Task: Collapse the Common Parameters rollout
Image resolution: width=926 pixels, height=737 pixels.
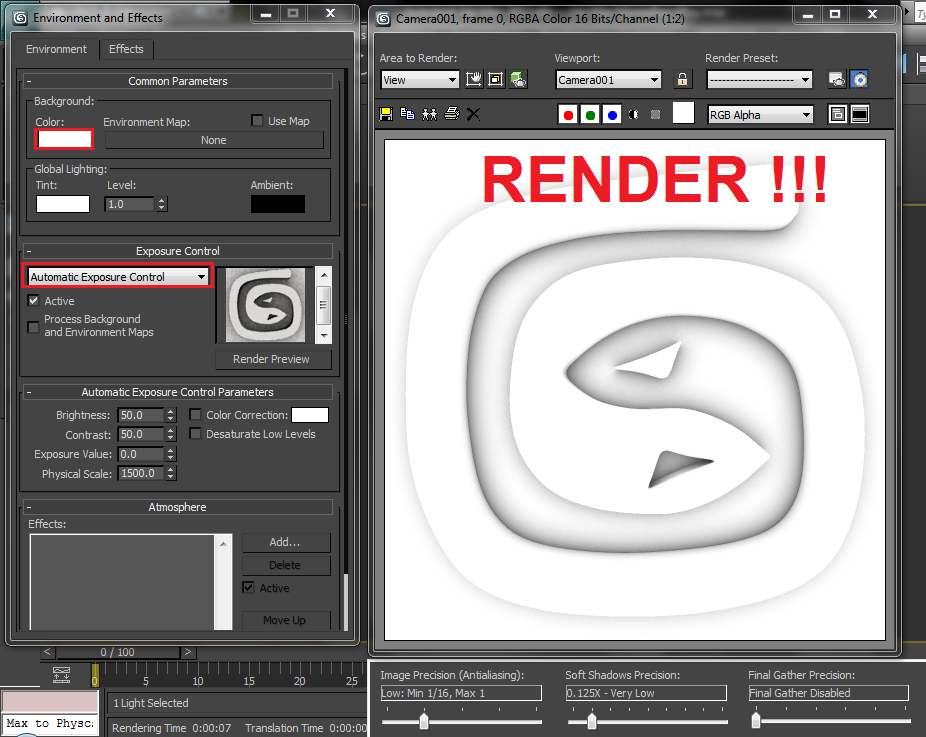Action: [x=178, y=81]
